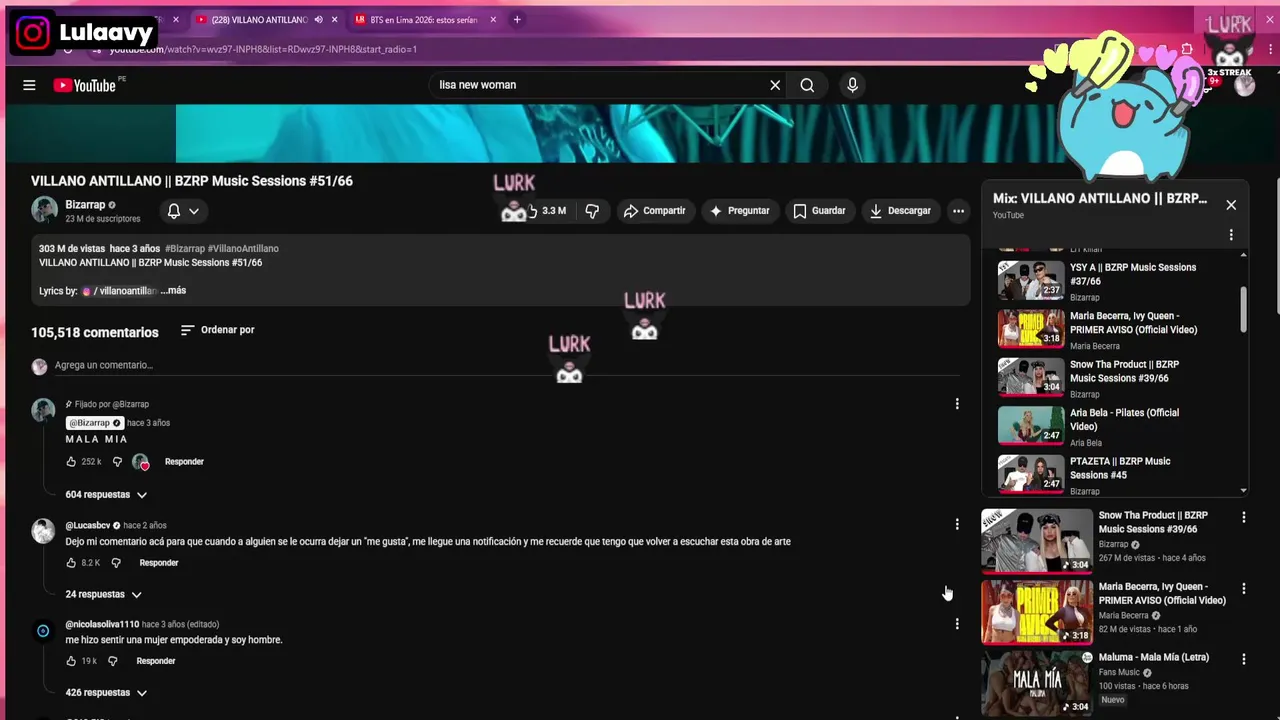Save video with Guardar button
The image size is (1280, 720).
(819, 211)
